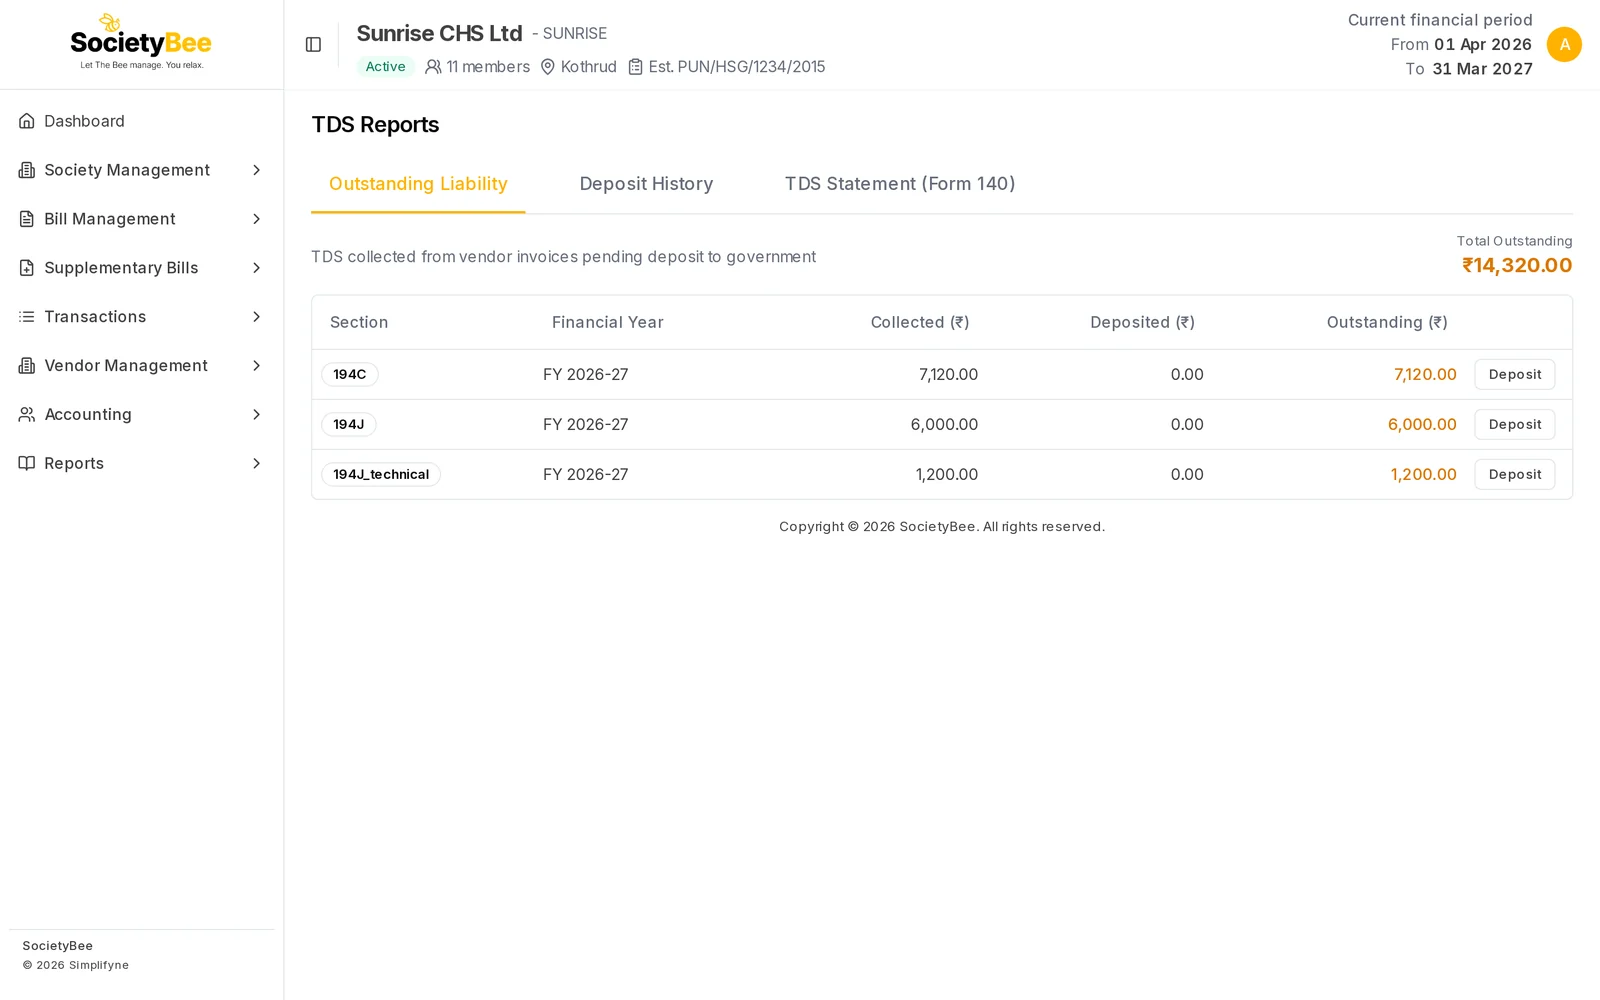Click the SocietyBee logo
Viewport: 1600px width, 1000px height.
pyautogui.click(x=141, y=42)
